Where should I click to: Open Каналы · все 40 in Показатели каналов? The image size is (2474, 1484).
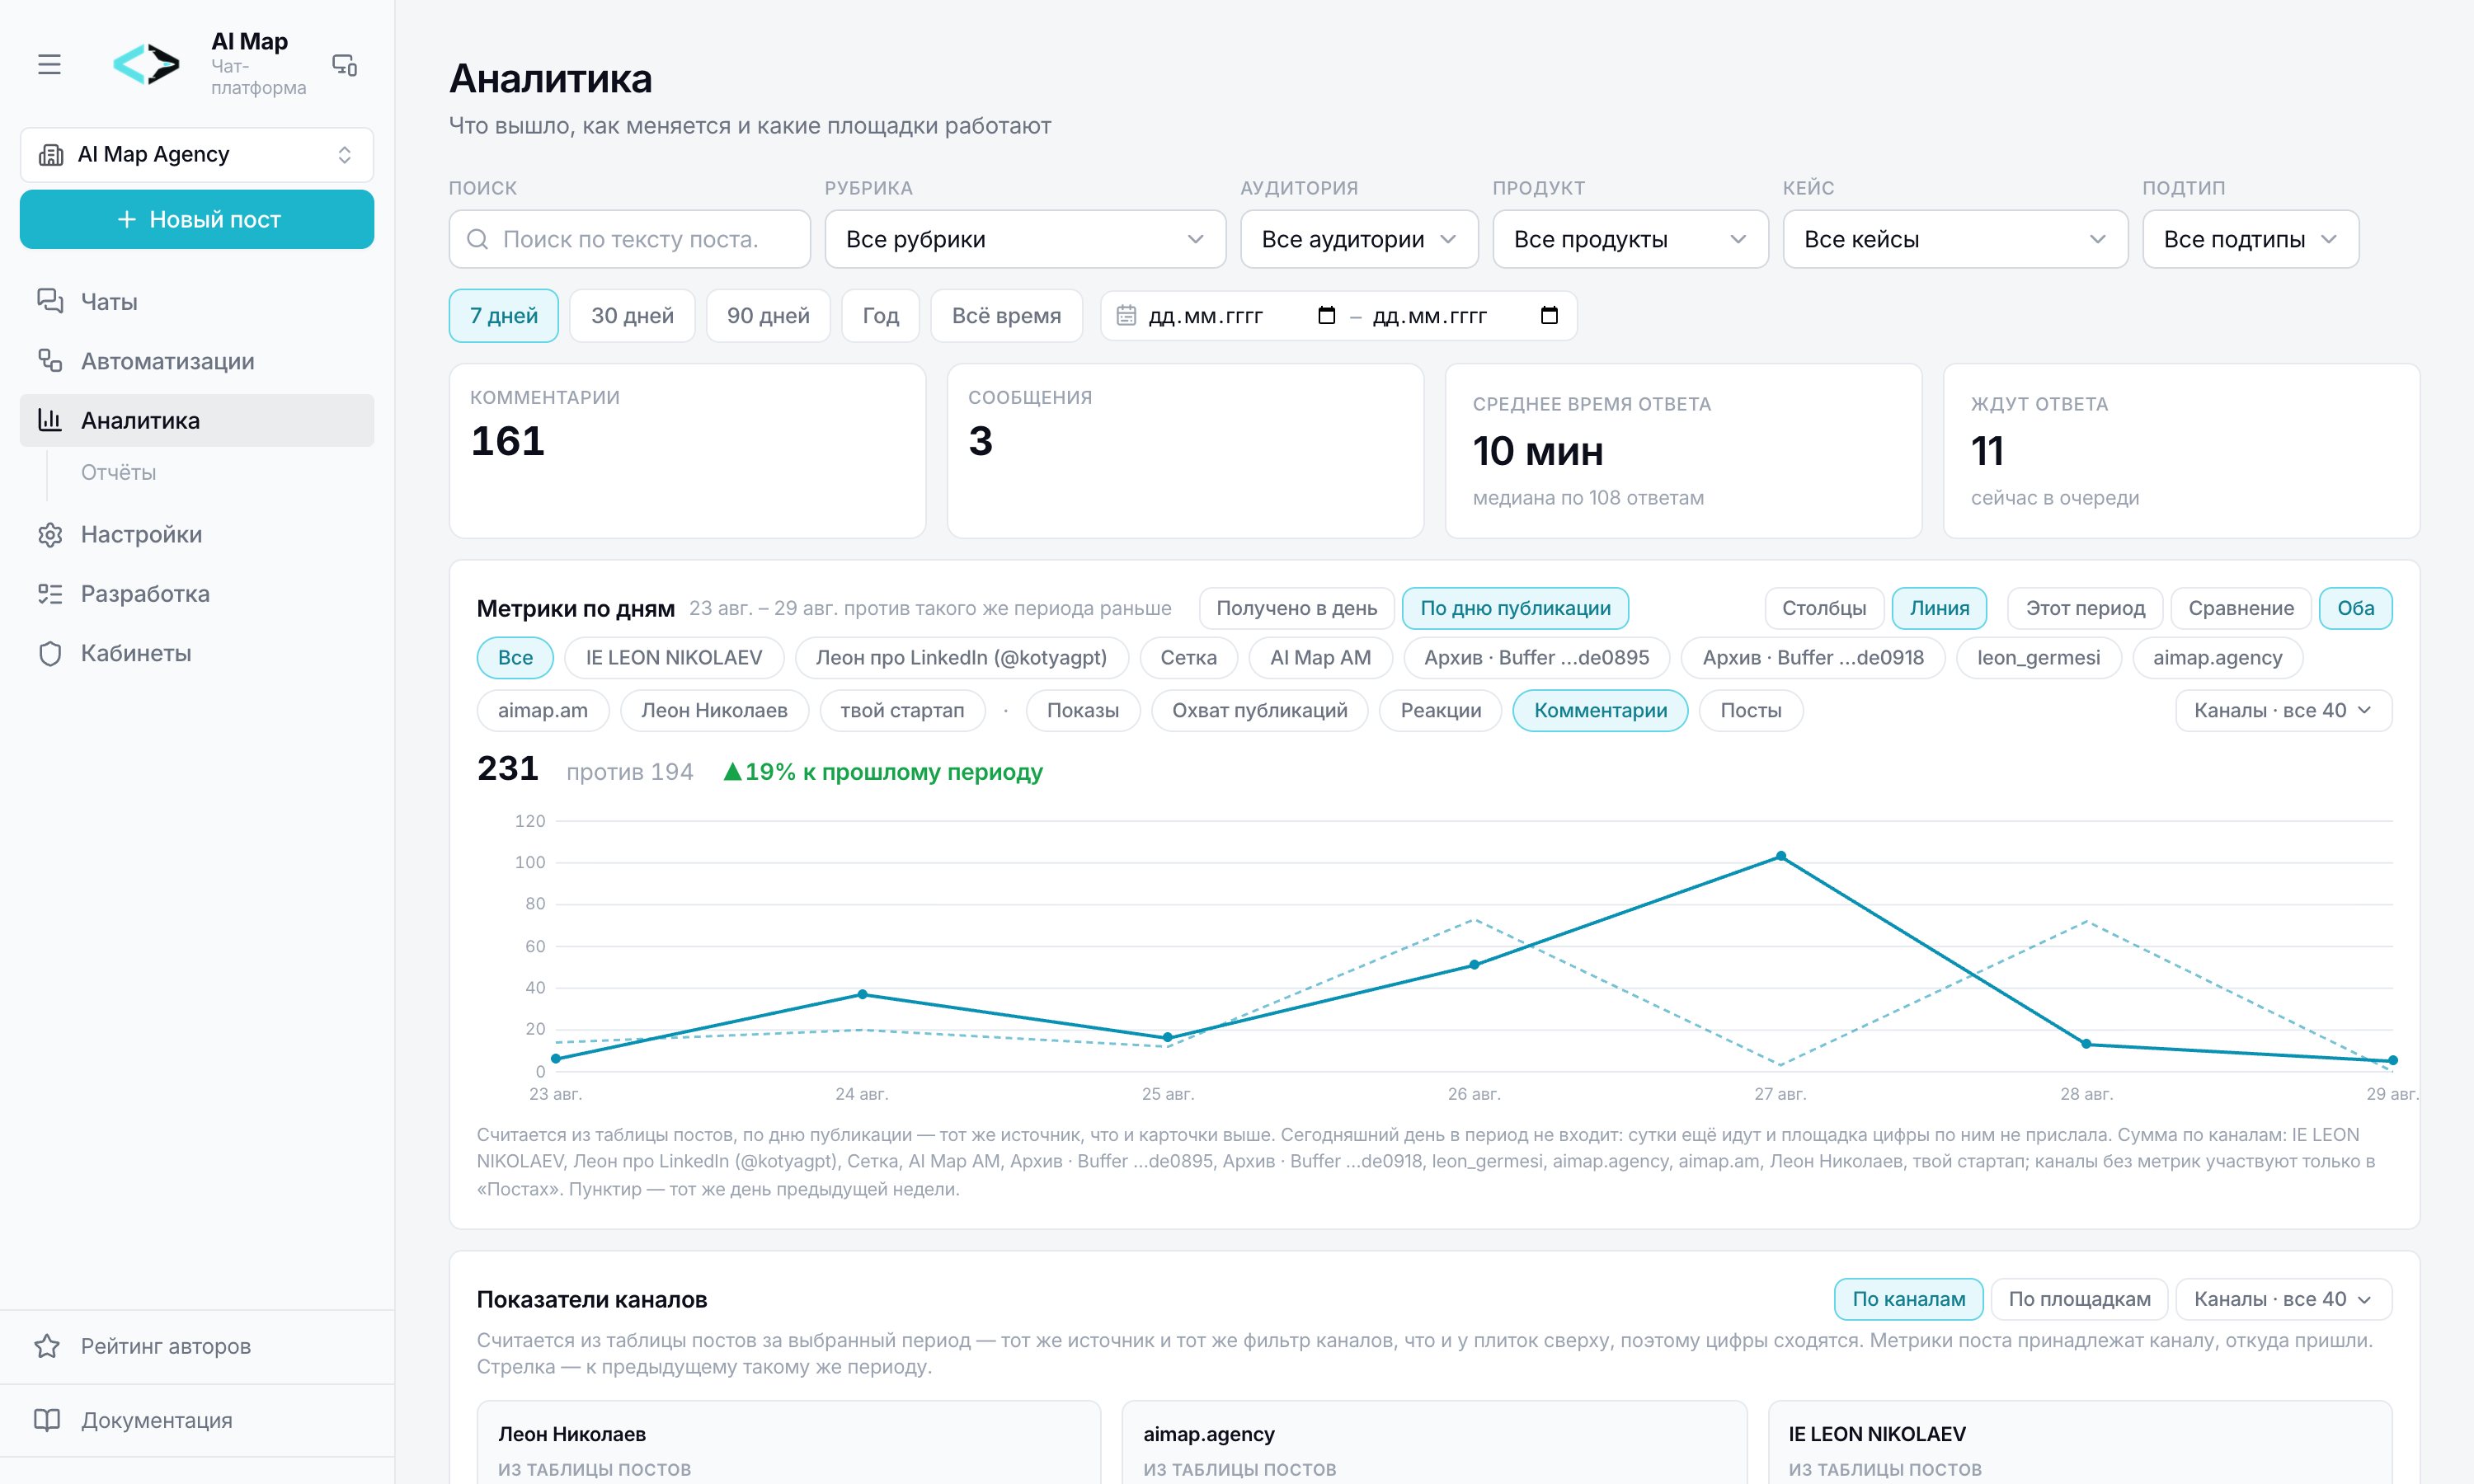[x=2283, y=1299]
